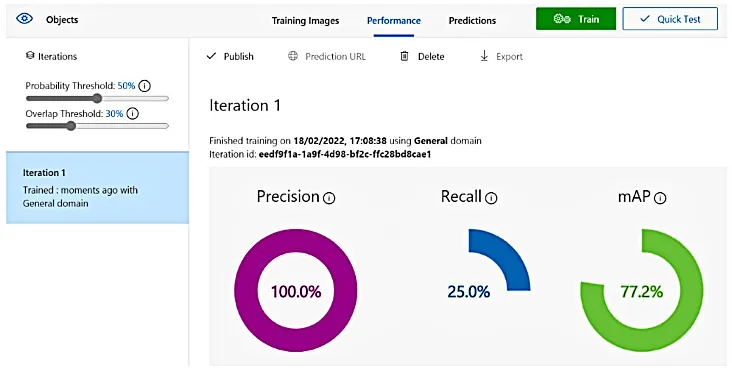
Task: Open the Recall info tooltip icon
Action: pos(491,198)
